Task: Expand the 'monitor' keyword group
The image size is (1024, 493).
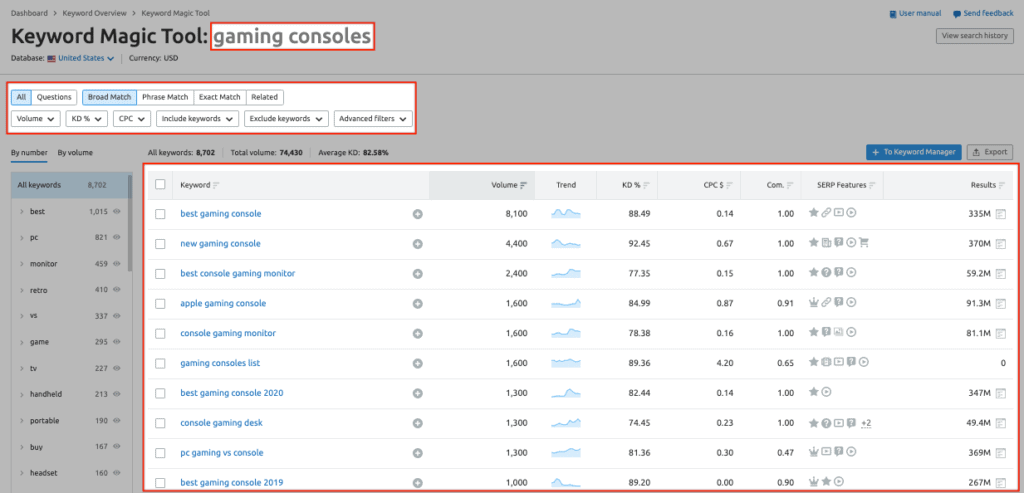Action: (22, 264)
